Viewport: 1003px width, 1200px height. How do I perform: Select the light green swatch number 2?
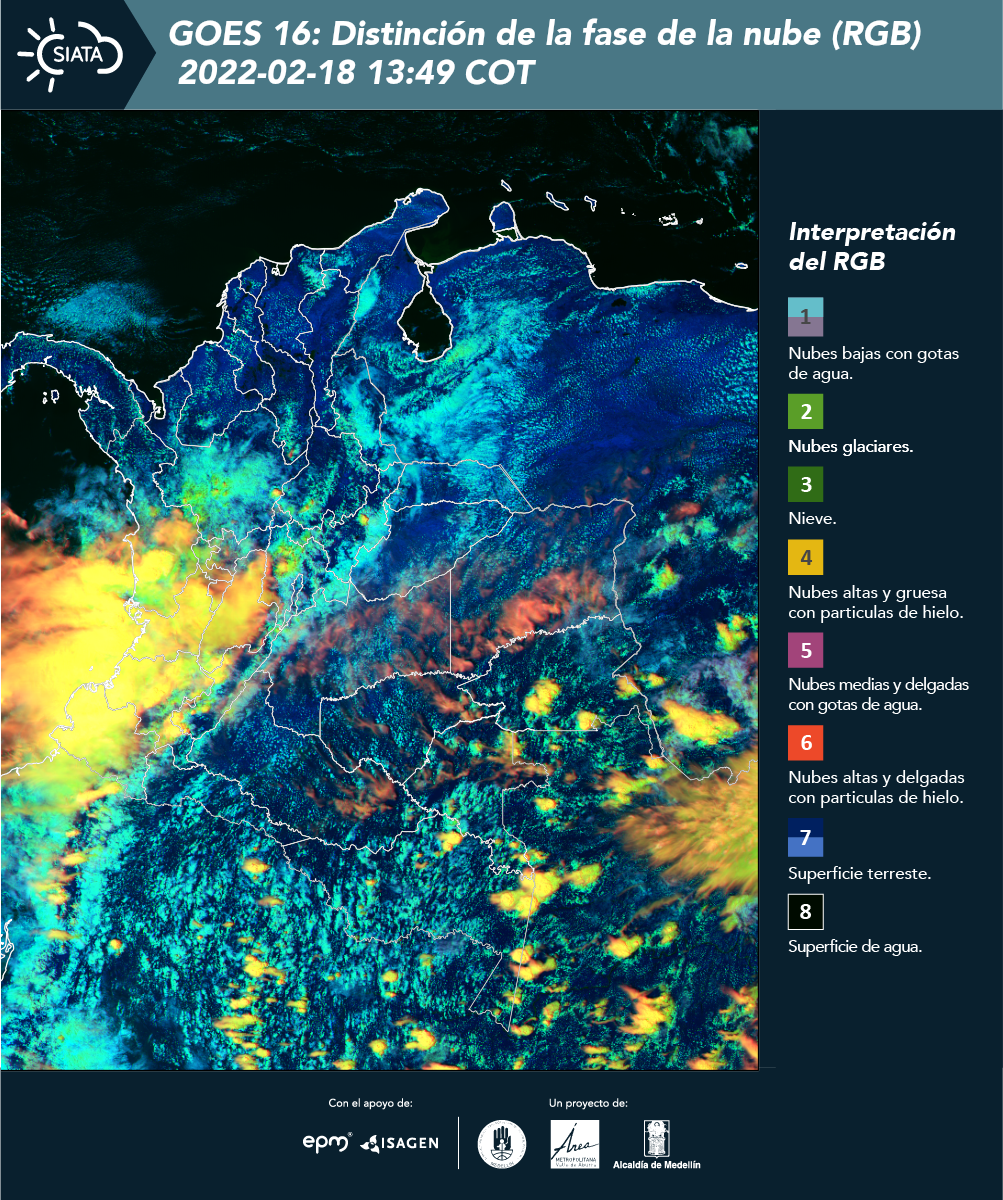click(805, 411)
